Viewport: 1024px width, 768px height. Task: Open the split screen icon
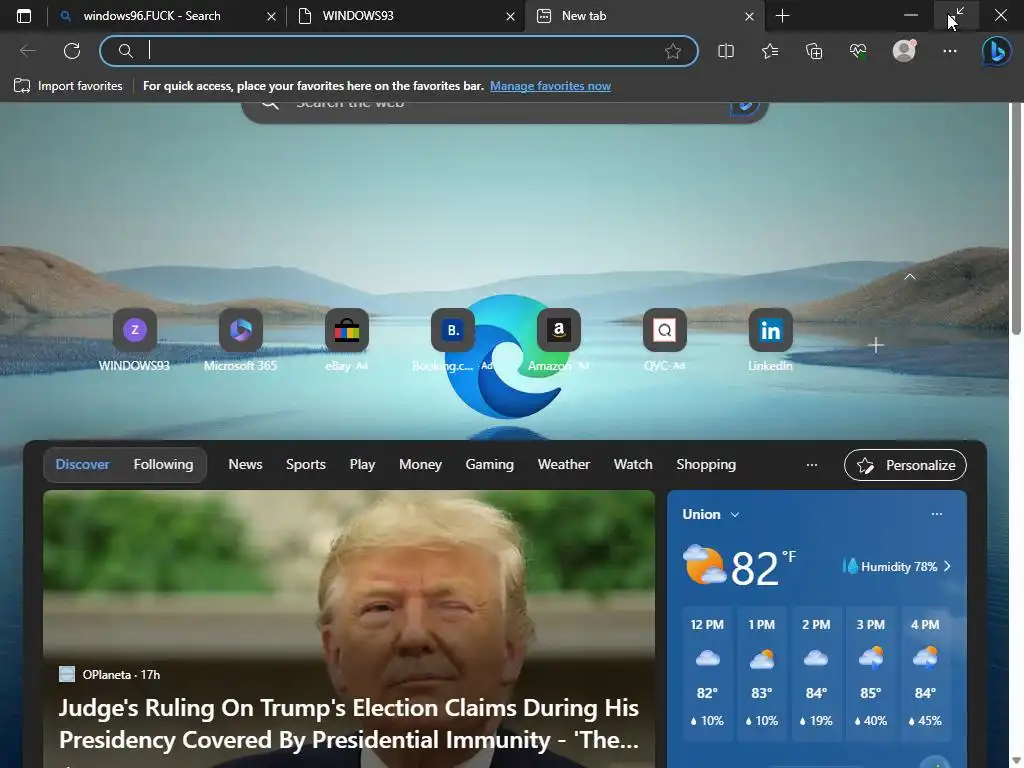[x=726, y=51]
